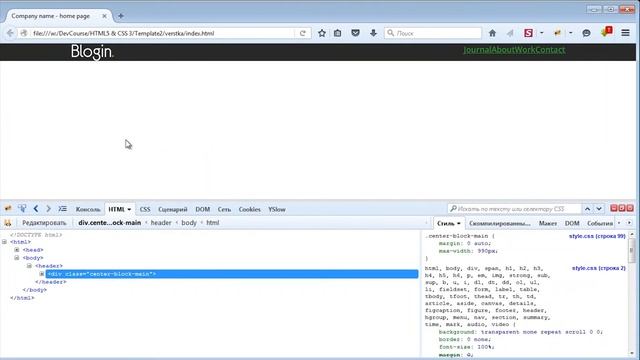Switch to the Cookies tab
640x360 pixels.
(249, 209)
